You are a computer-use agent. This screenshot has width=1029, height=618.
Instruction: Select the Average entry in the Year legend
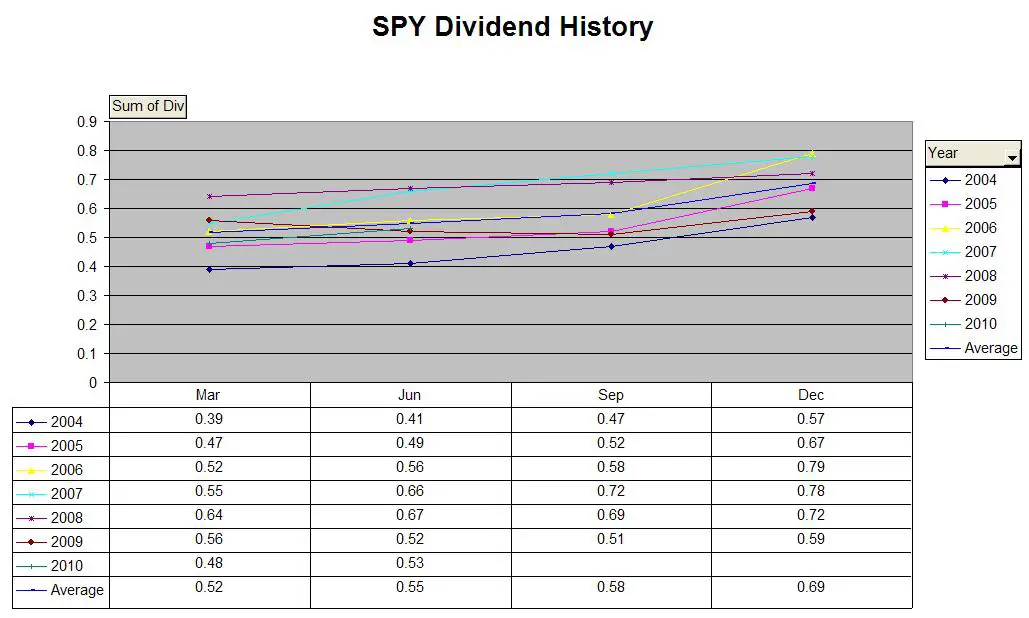tap(974, 348)
